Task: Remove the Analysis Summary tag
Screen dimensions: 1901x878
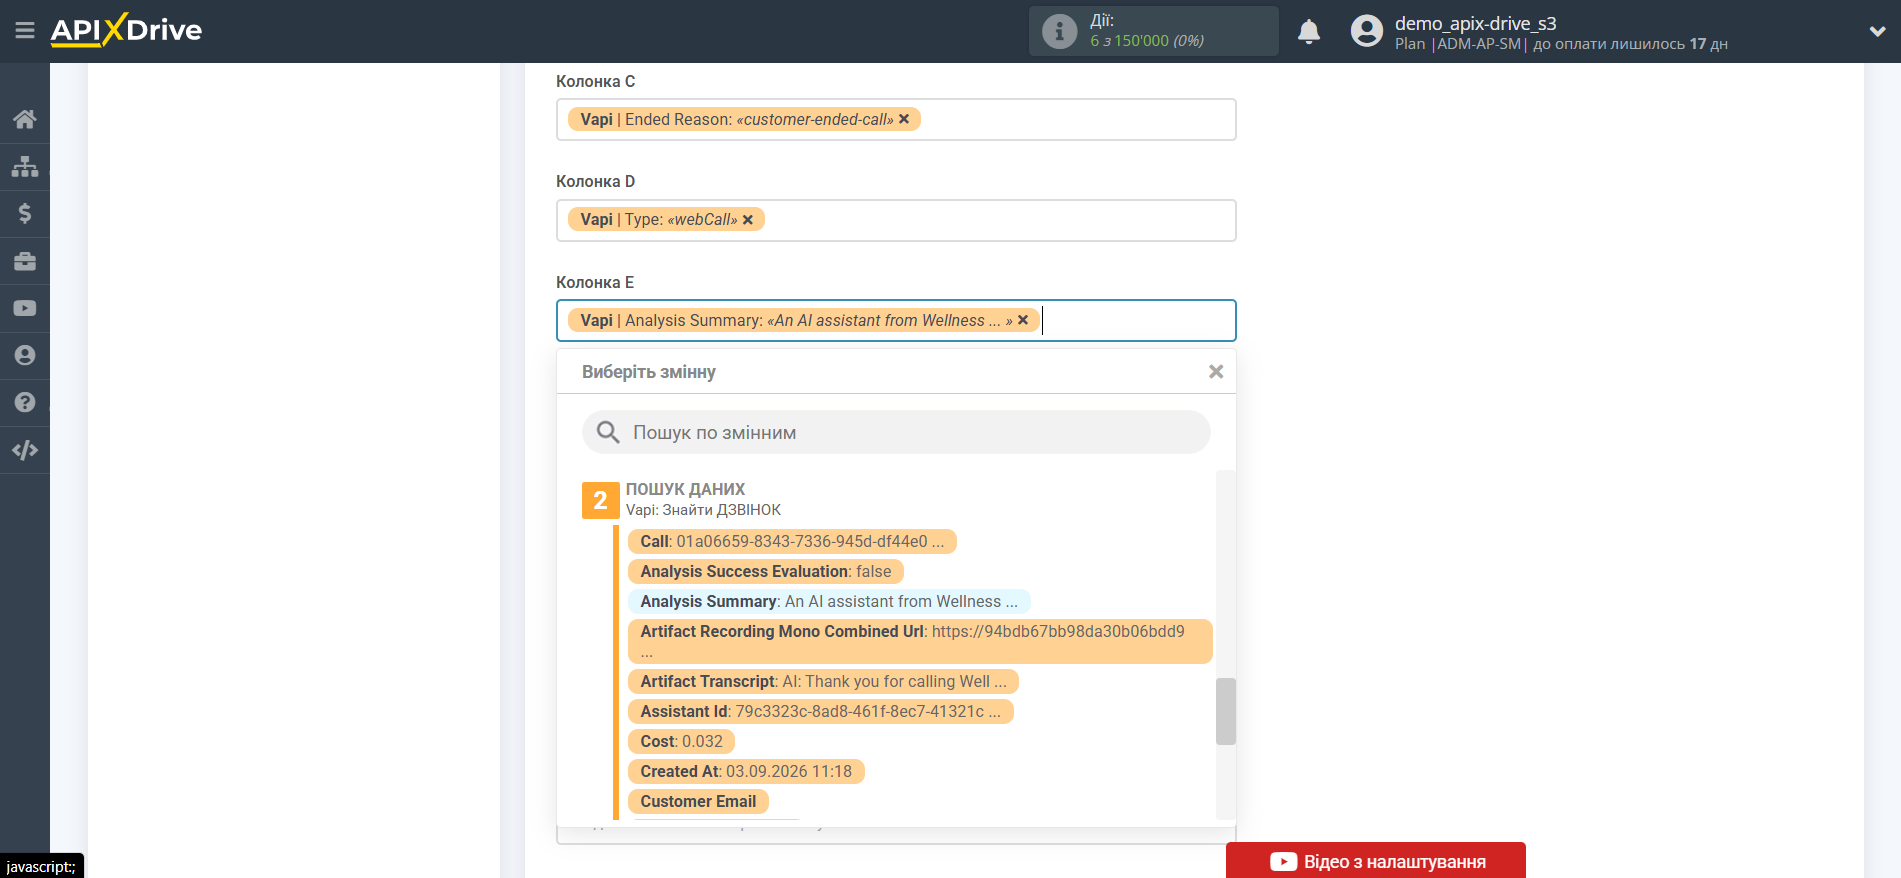Action: click(1023, 320)
